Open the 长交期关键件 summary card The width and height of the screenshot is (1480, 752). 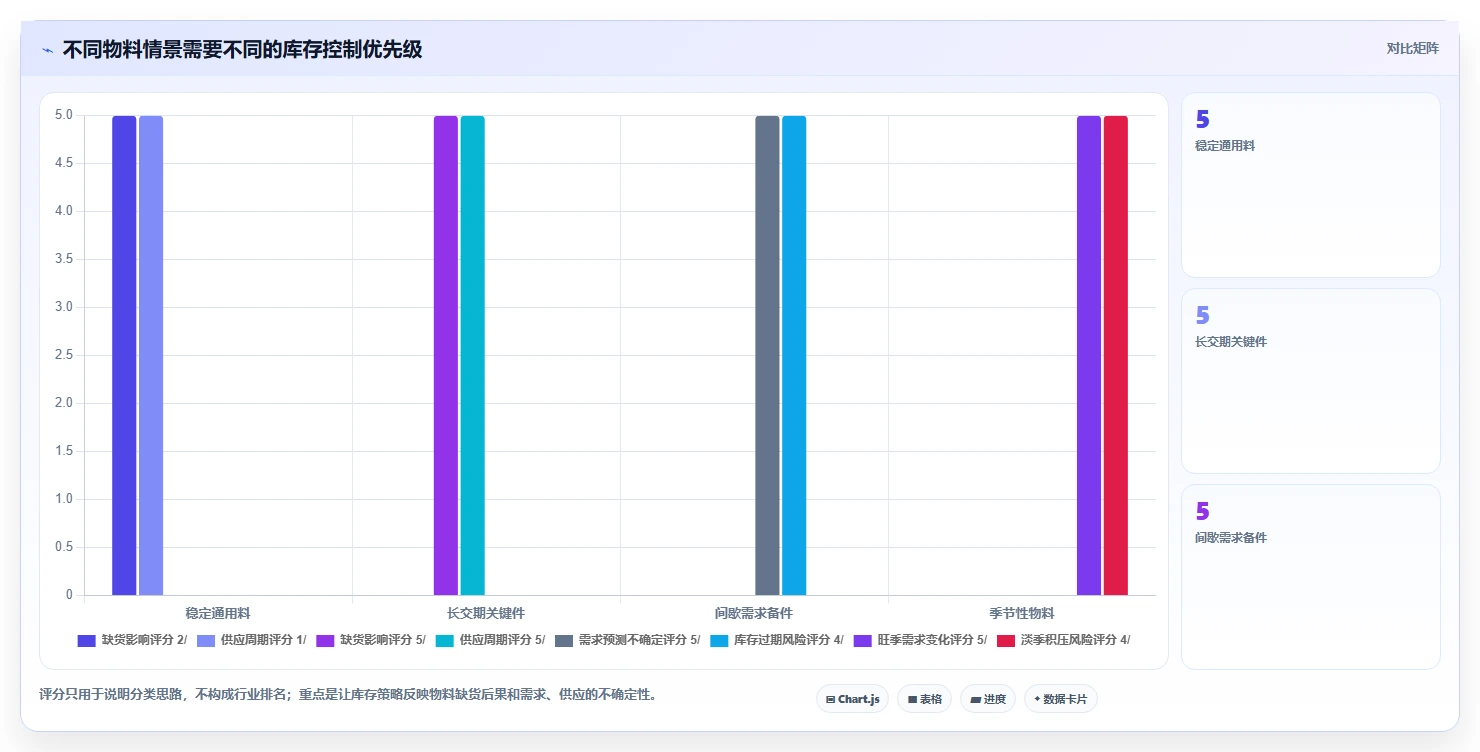(1311, 381)
